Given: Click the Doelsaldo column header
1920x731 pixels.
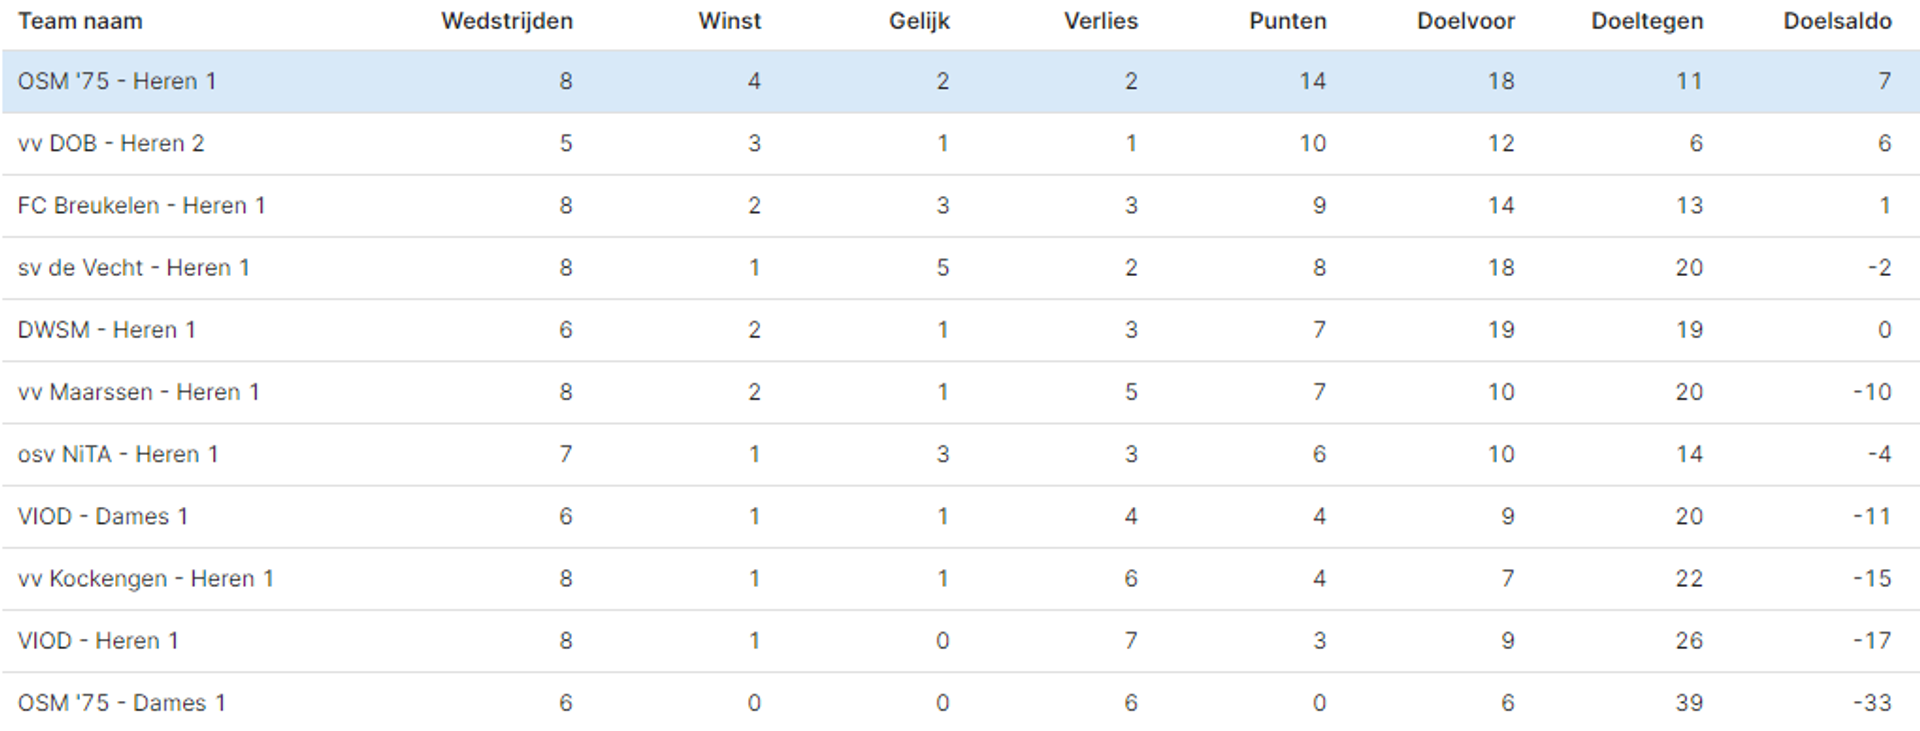Looking at the screenshot, I should [x=1838, y=21].
